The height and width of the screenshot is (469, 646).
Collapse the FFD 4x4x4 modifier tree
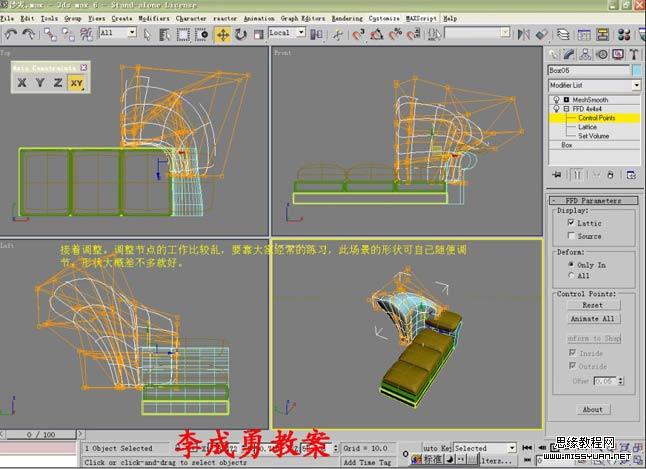[566, 109]
